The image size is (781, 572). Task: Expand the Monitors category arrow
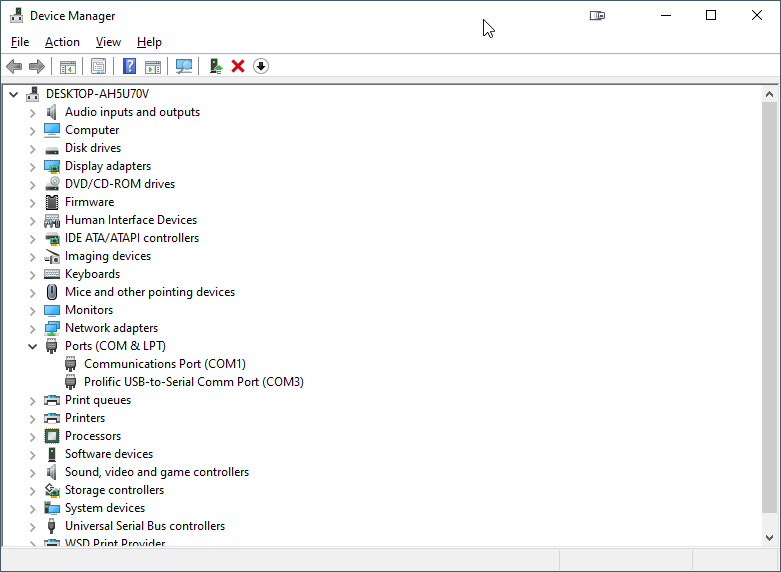point(32,311)
